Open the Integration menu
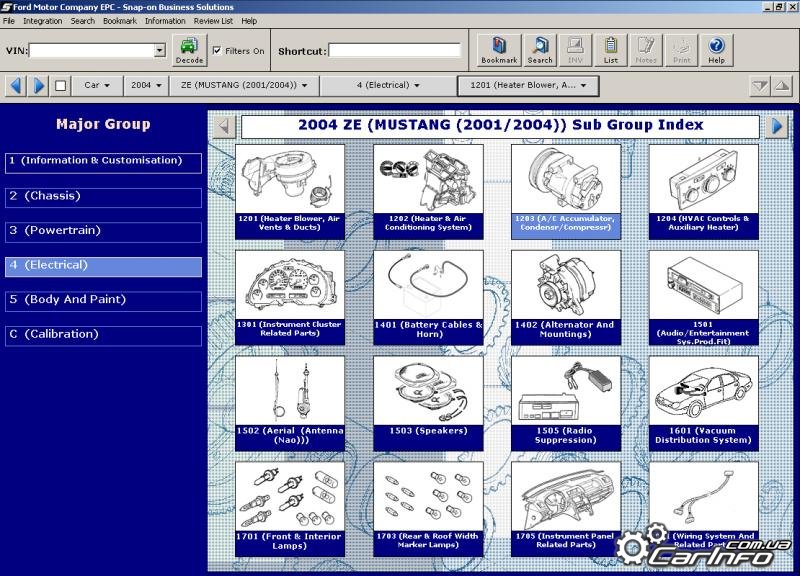The height and width of the screenshot is (576, 800). (x=42, y=21)
